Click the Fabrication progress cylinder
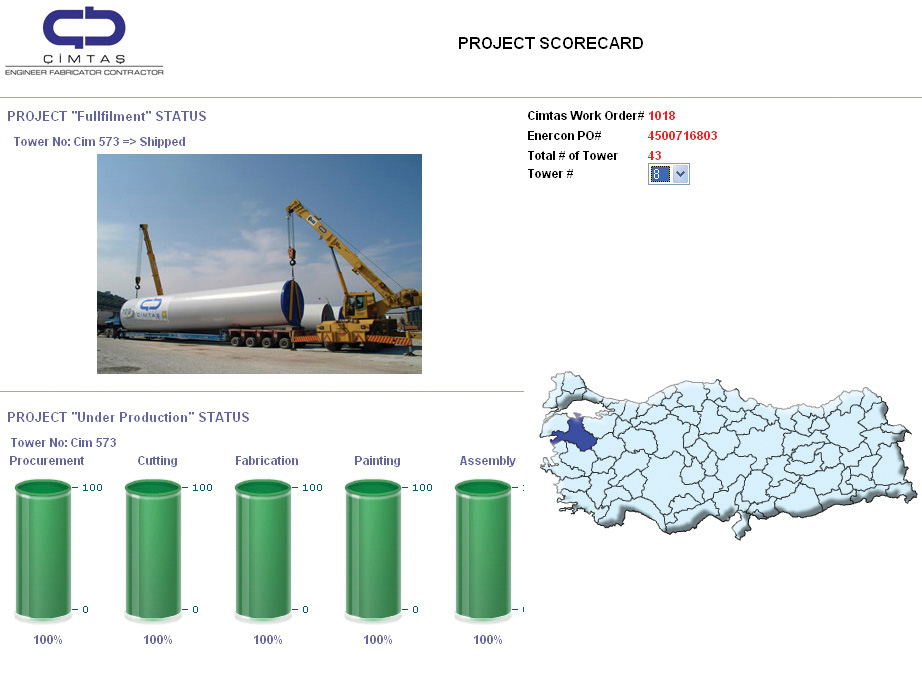 [x=263, y=550]
